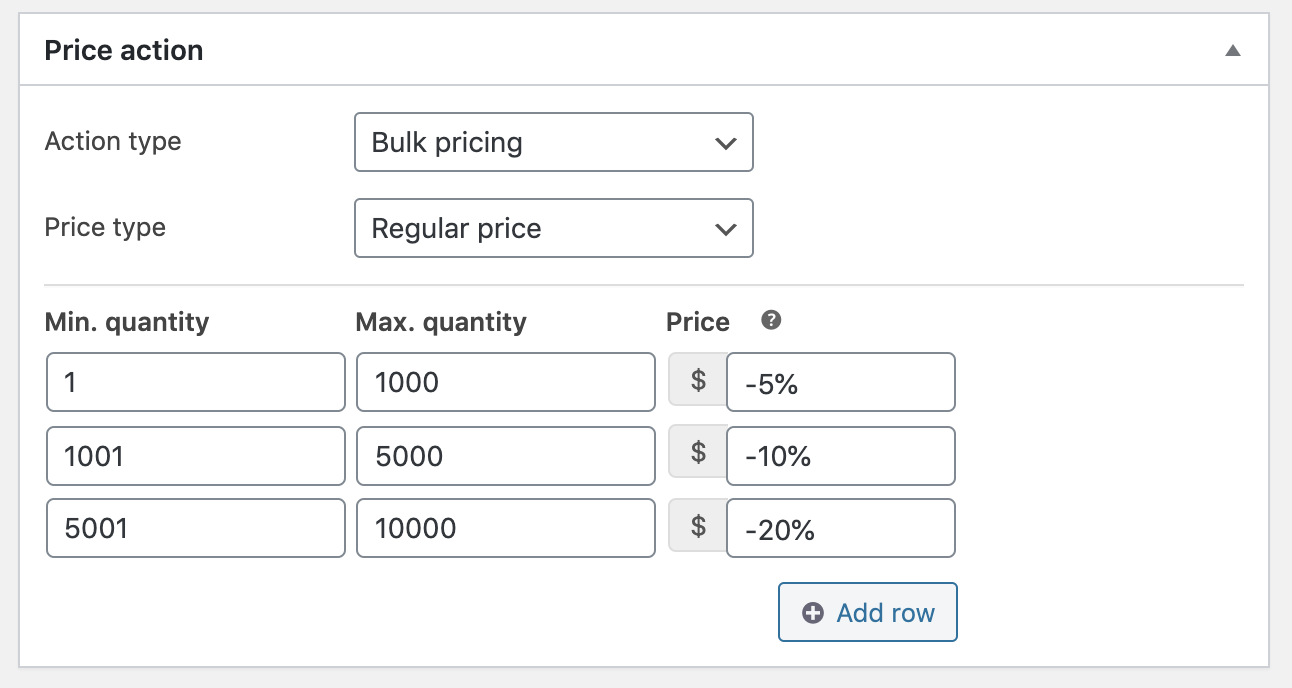Click the Min. quantity column header

coord(126,321)
